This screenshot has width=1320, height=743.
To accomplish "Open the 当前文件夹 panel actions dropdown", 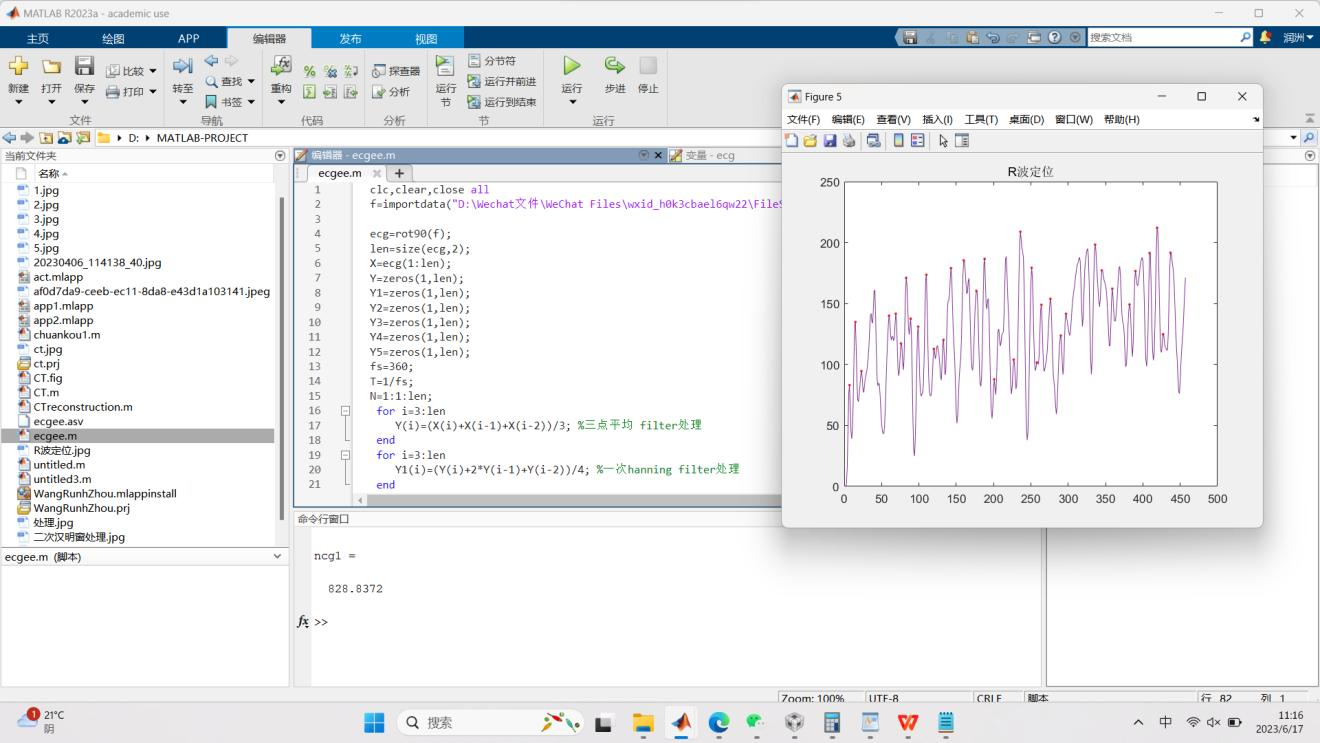I will tap(280, 156).
